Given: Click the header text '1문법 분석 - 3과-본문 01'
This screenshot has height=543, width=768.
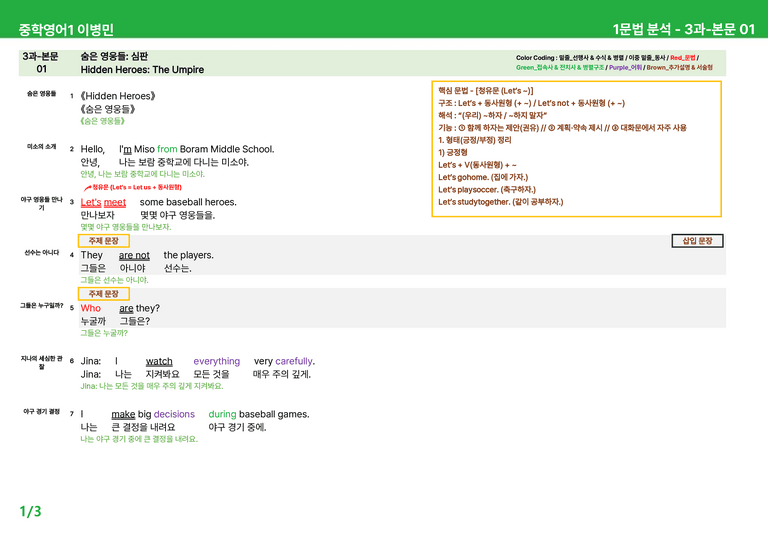Looking at the screenshot, I should [x=684, y=29].
